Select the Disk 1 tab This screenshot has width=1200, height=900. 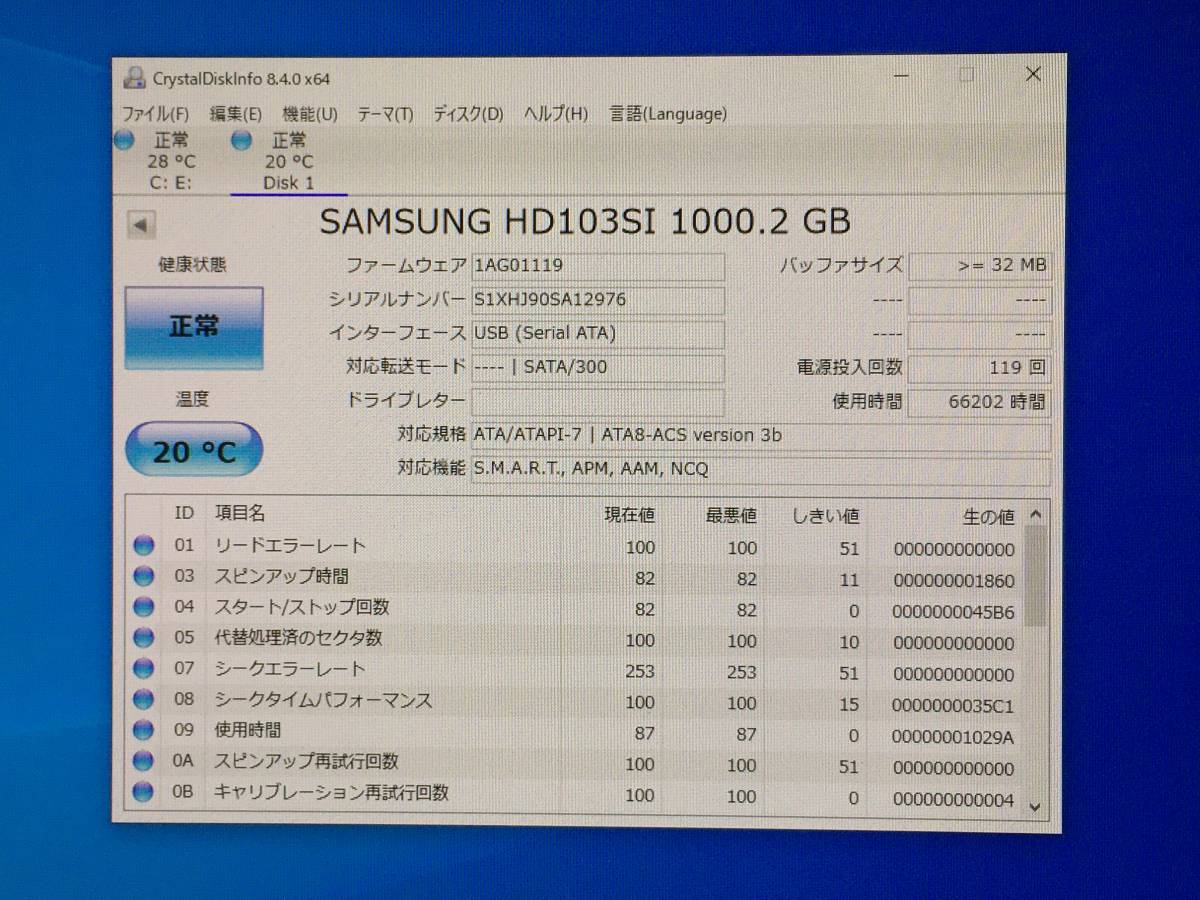click(x=289, y=162)
